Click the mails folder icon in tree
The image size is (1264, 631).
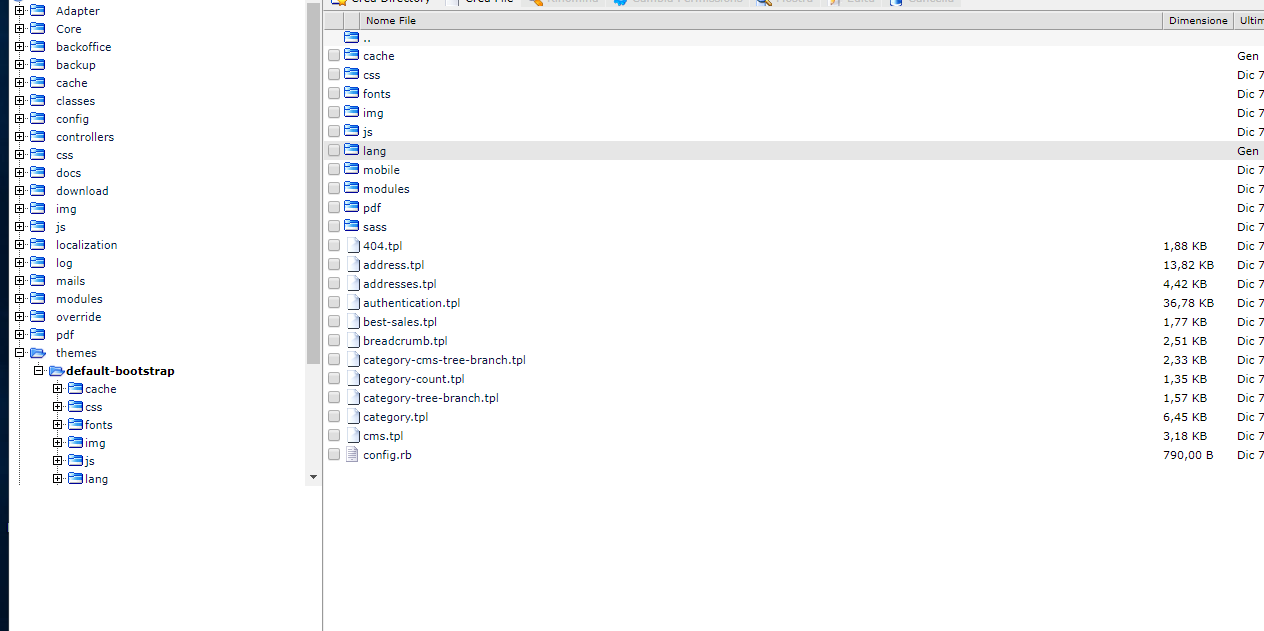[38, 280]
